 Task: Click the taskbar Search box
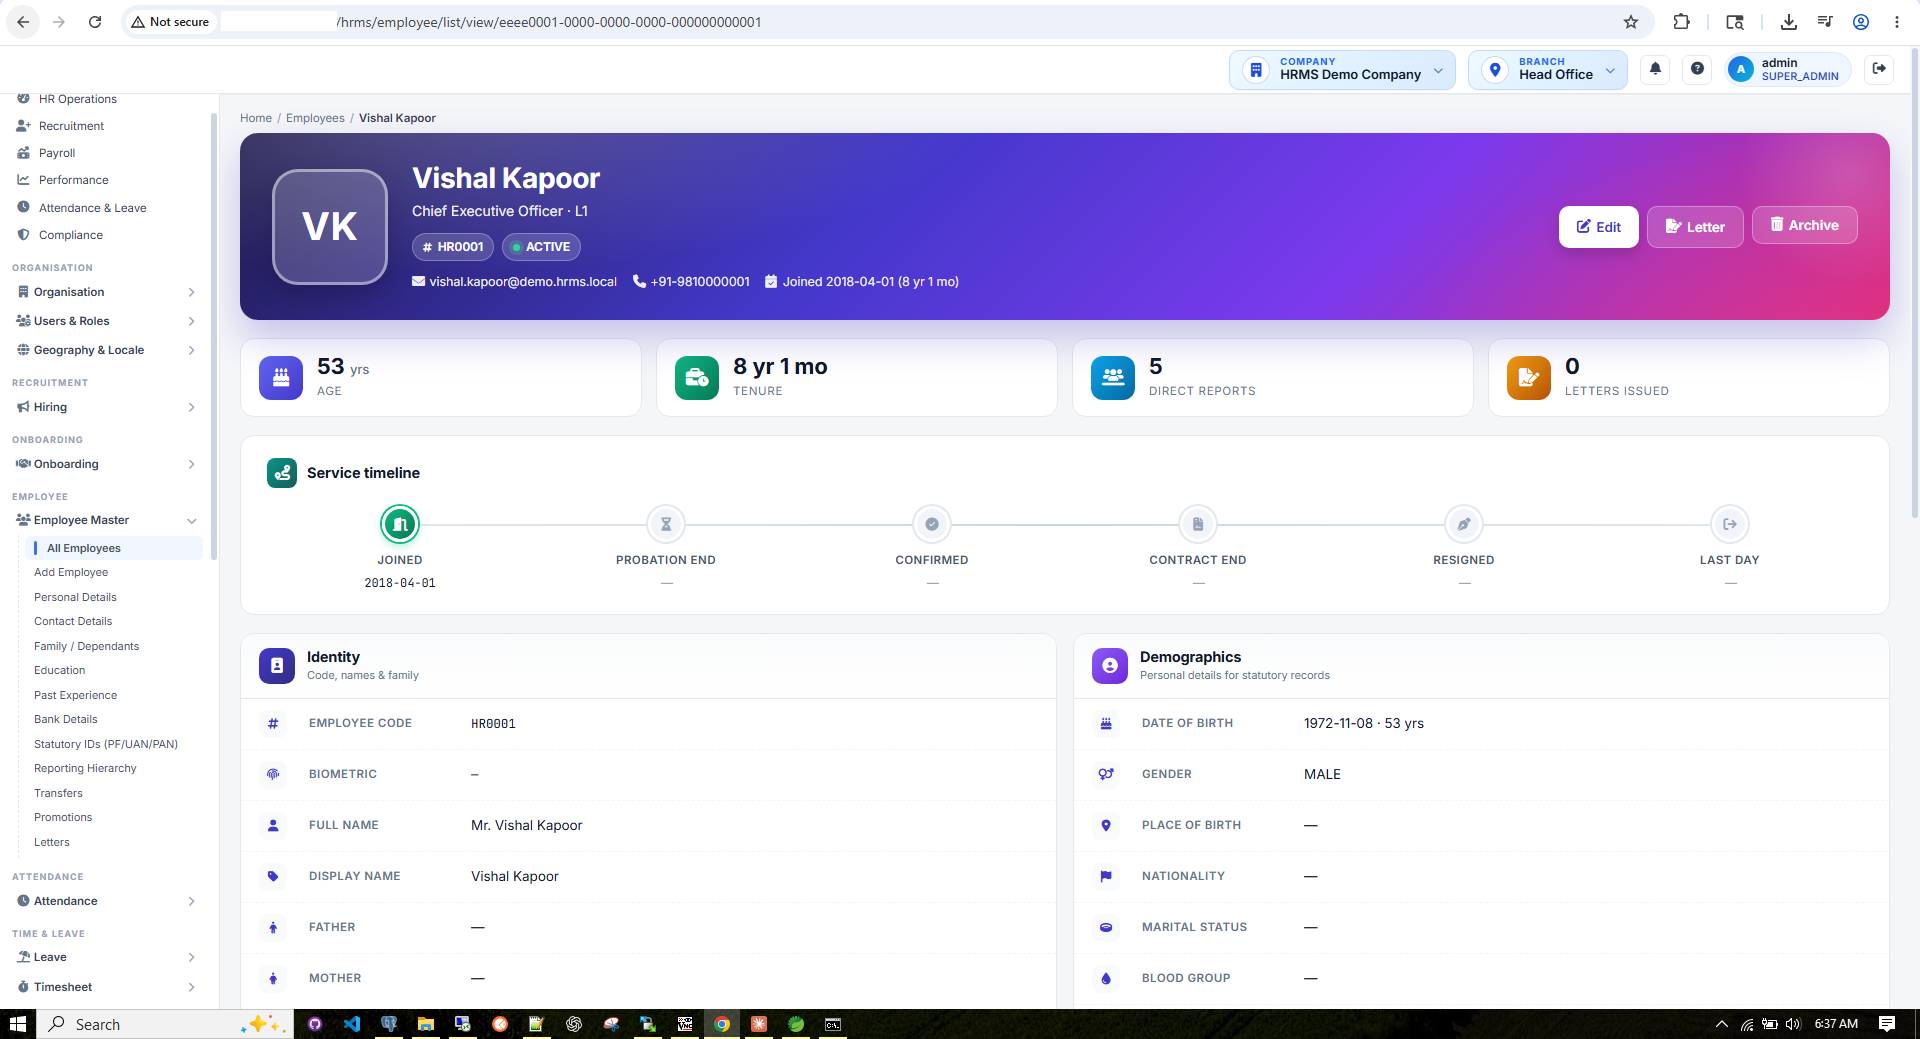click(165, 1024)
